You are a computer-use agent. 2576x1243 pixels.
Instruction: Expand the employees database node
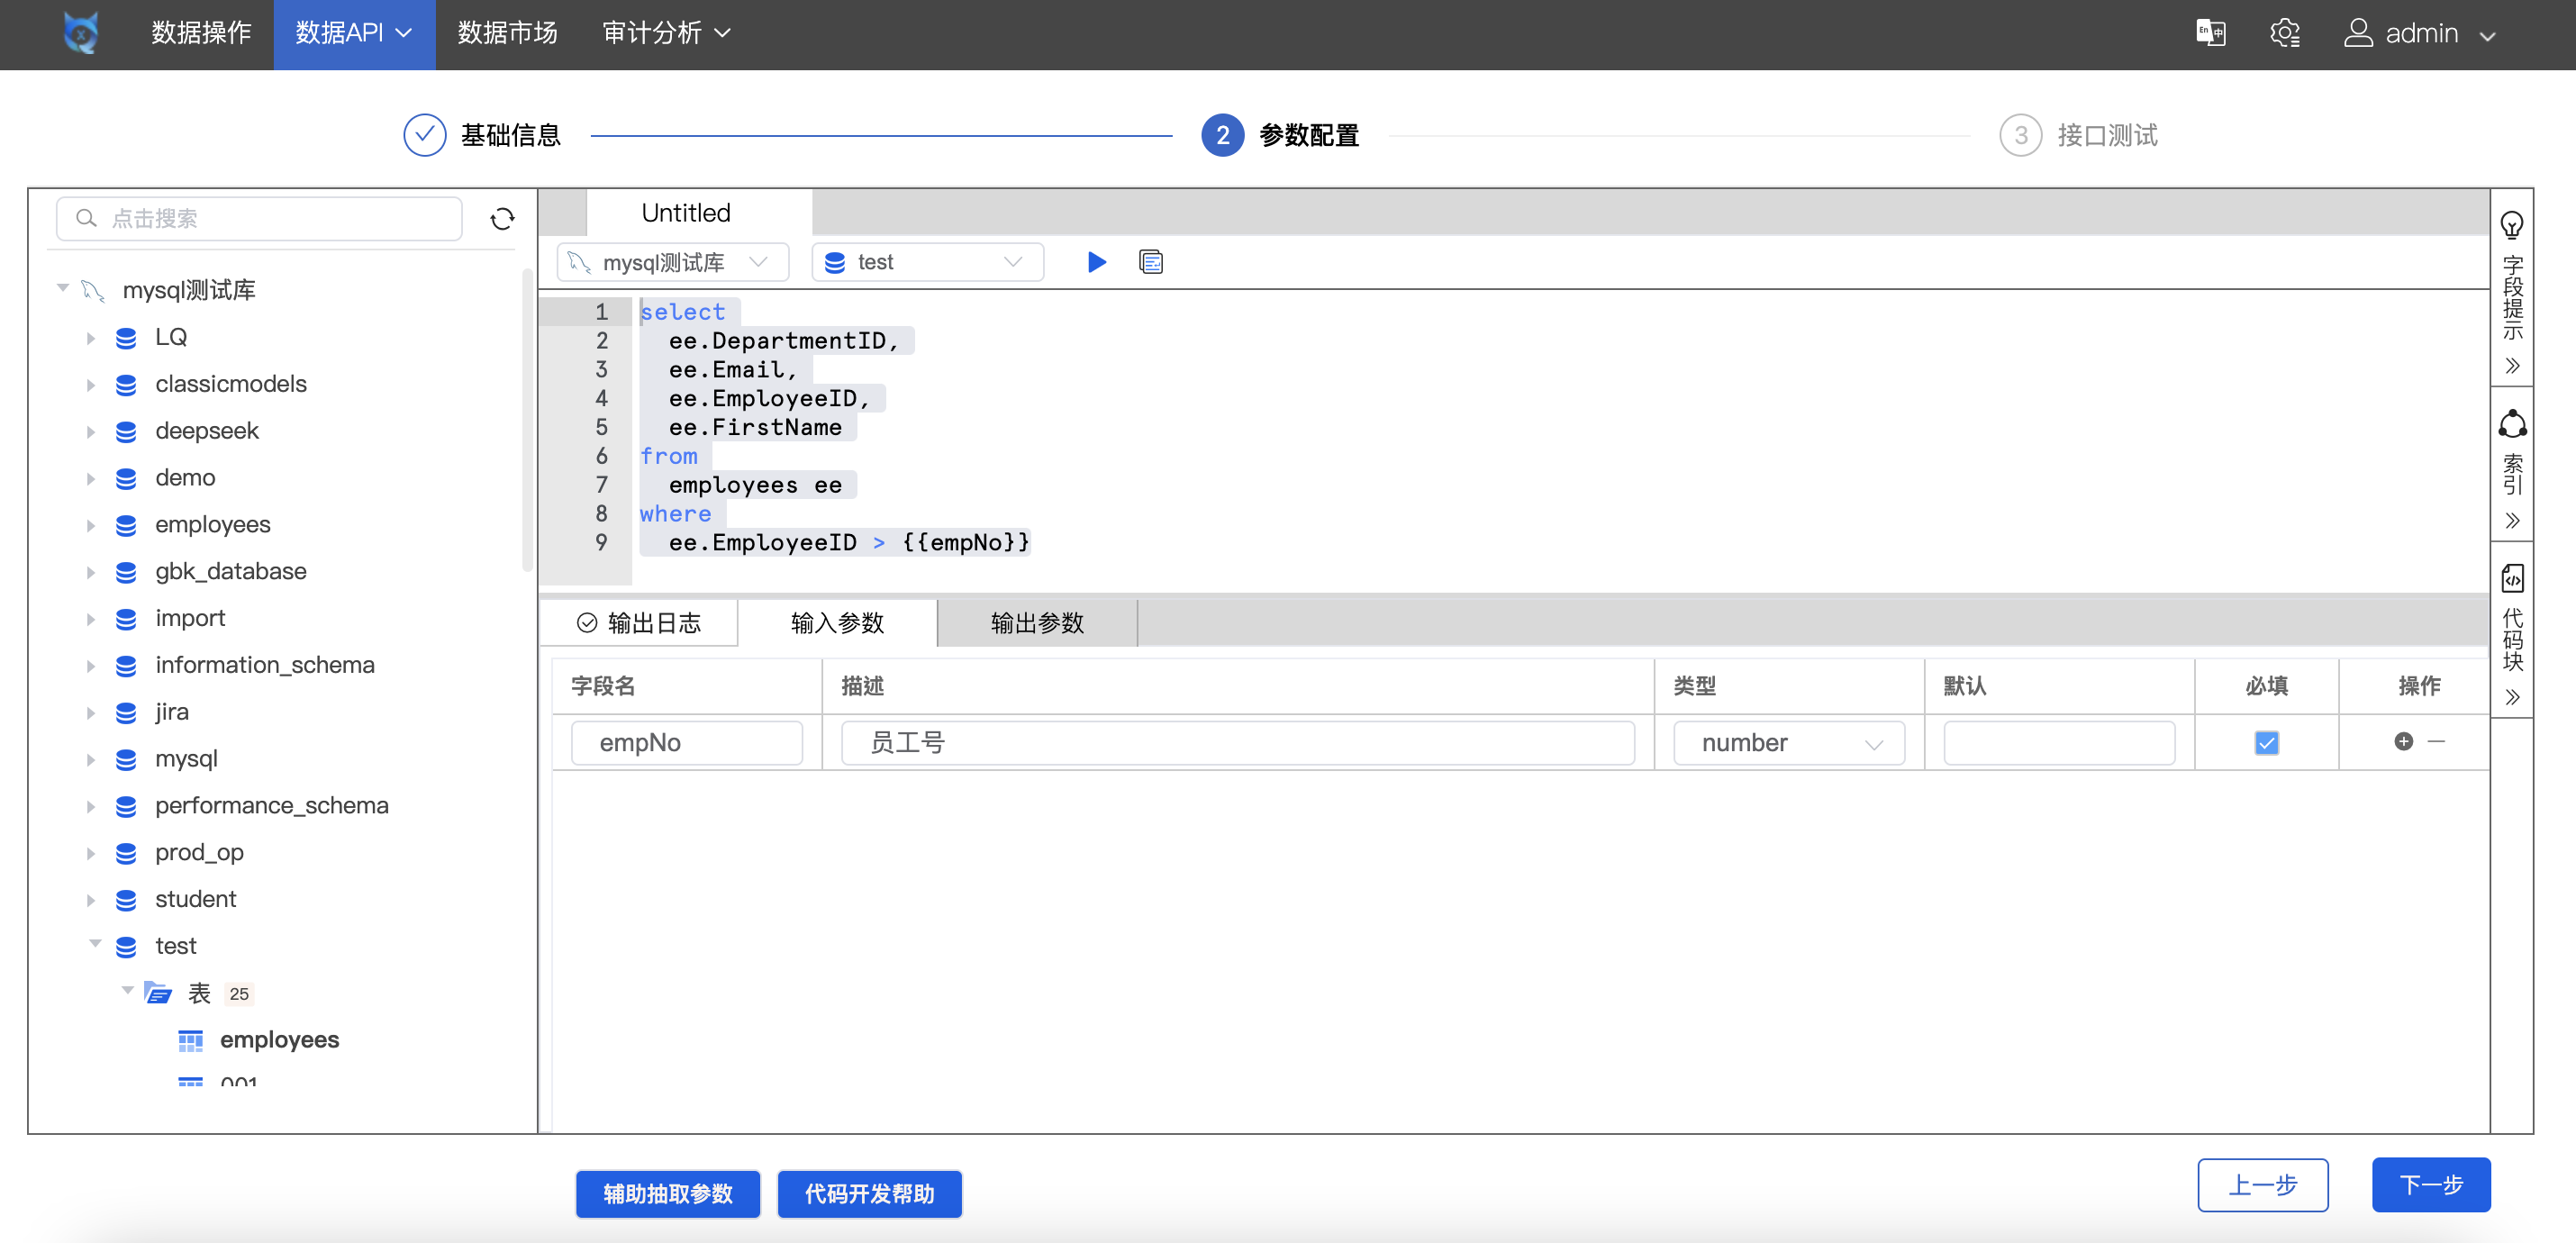[x=90, y=525]
